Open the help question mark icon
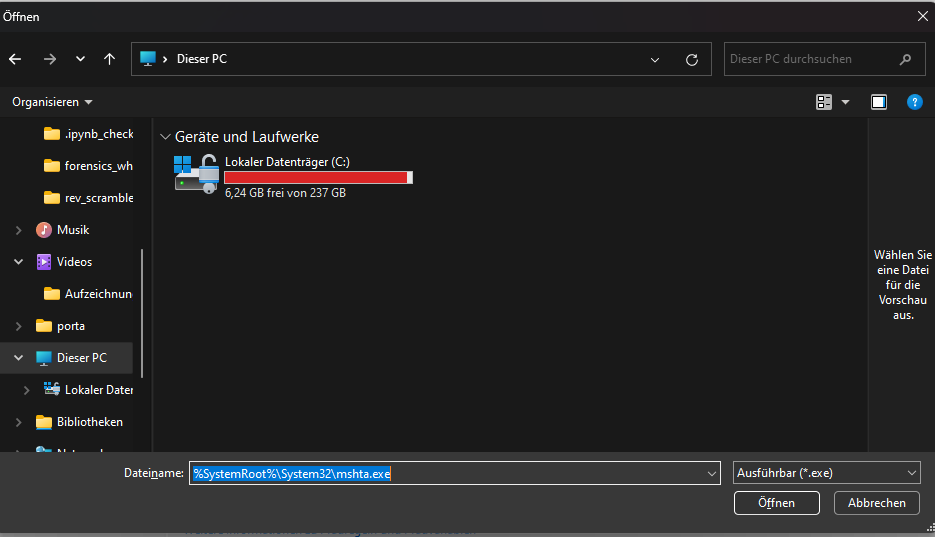 [914, 102]
